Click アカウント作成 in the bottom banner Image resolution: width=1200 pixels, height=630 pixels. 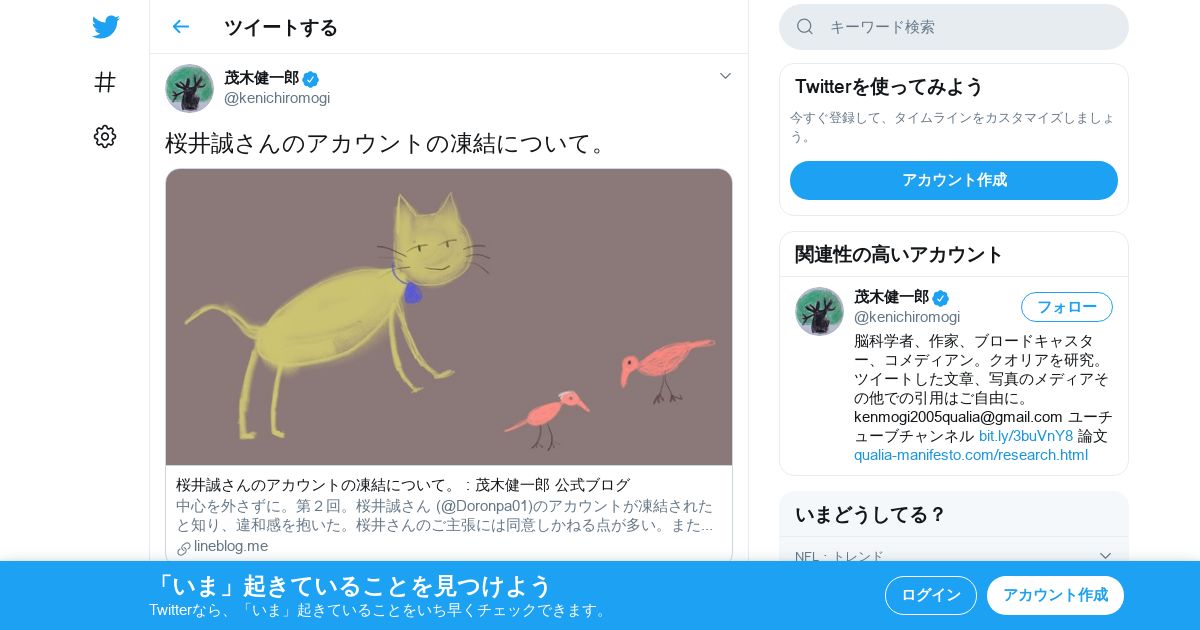tap(1055, 595)
